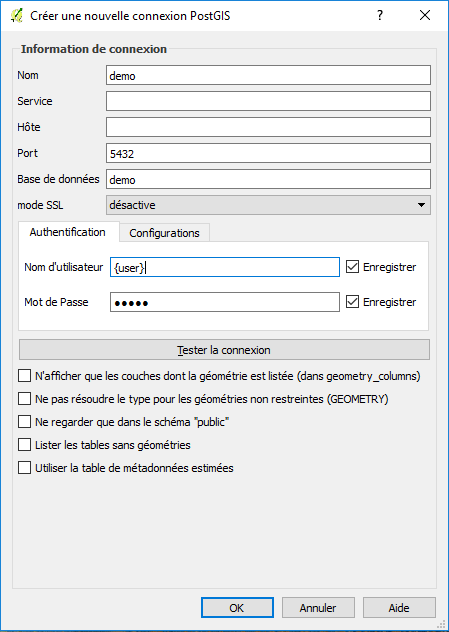Click the Annuler button
The image size is (449, 632).
click(x=318, y=608)
